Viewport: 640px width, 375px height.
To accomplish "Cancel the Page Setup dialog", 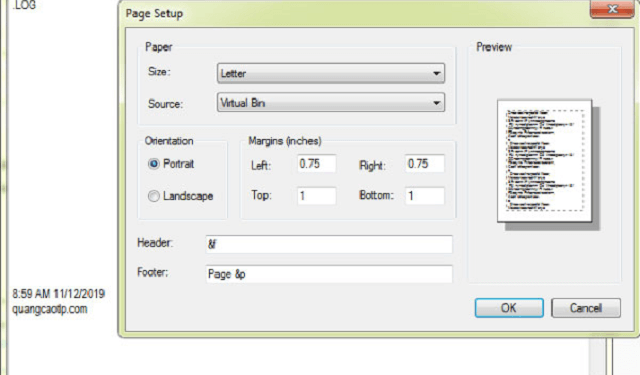I will point(586,308).
